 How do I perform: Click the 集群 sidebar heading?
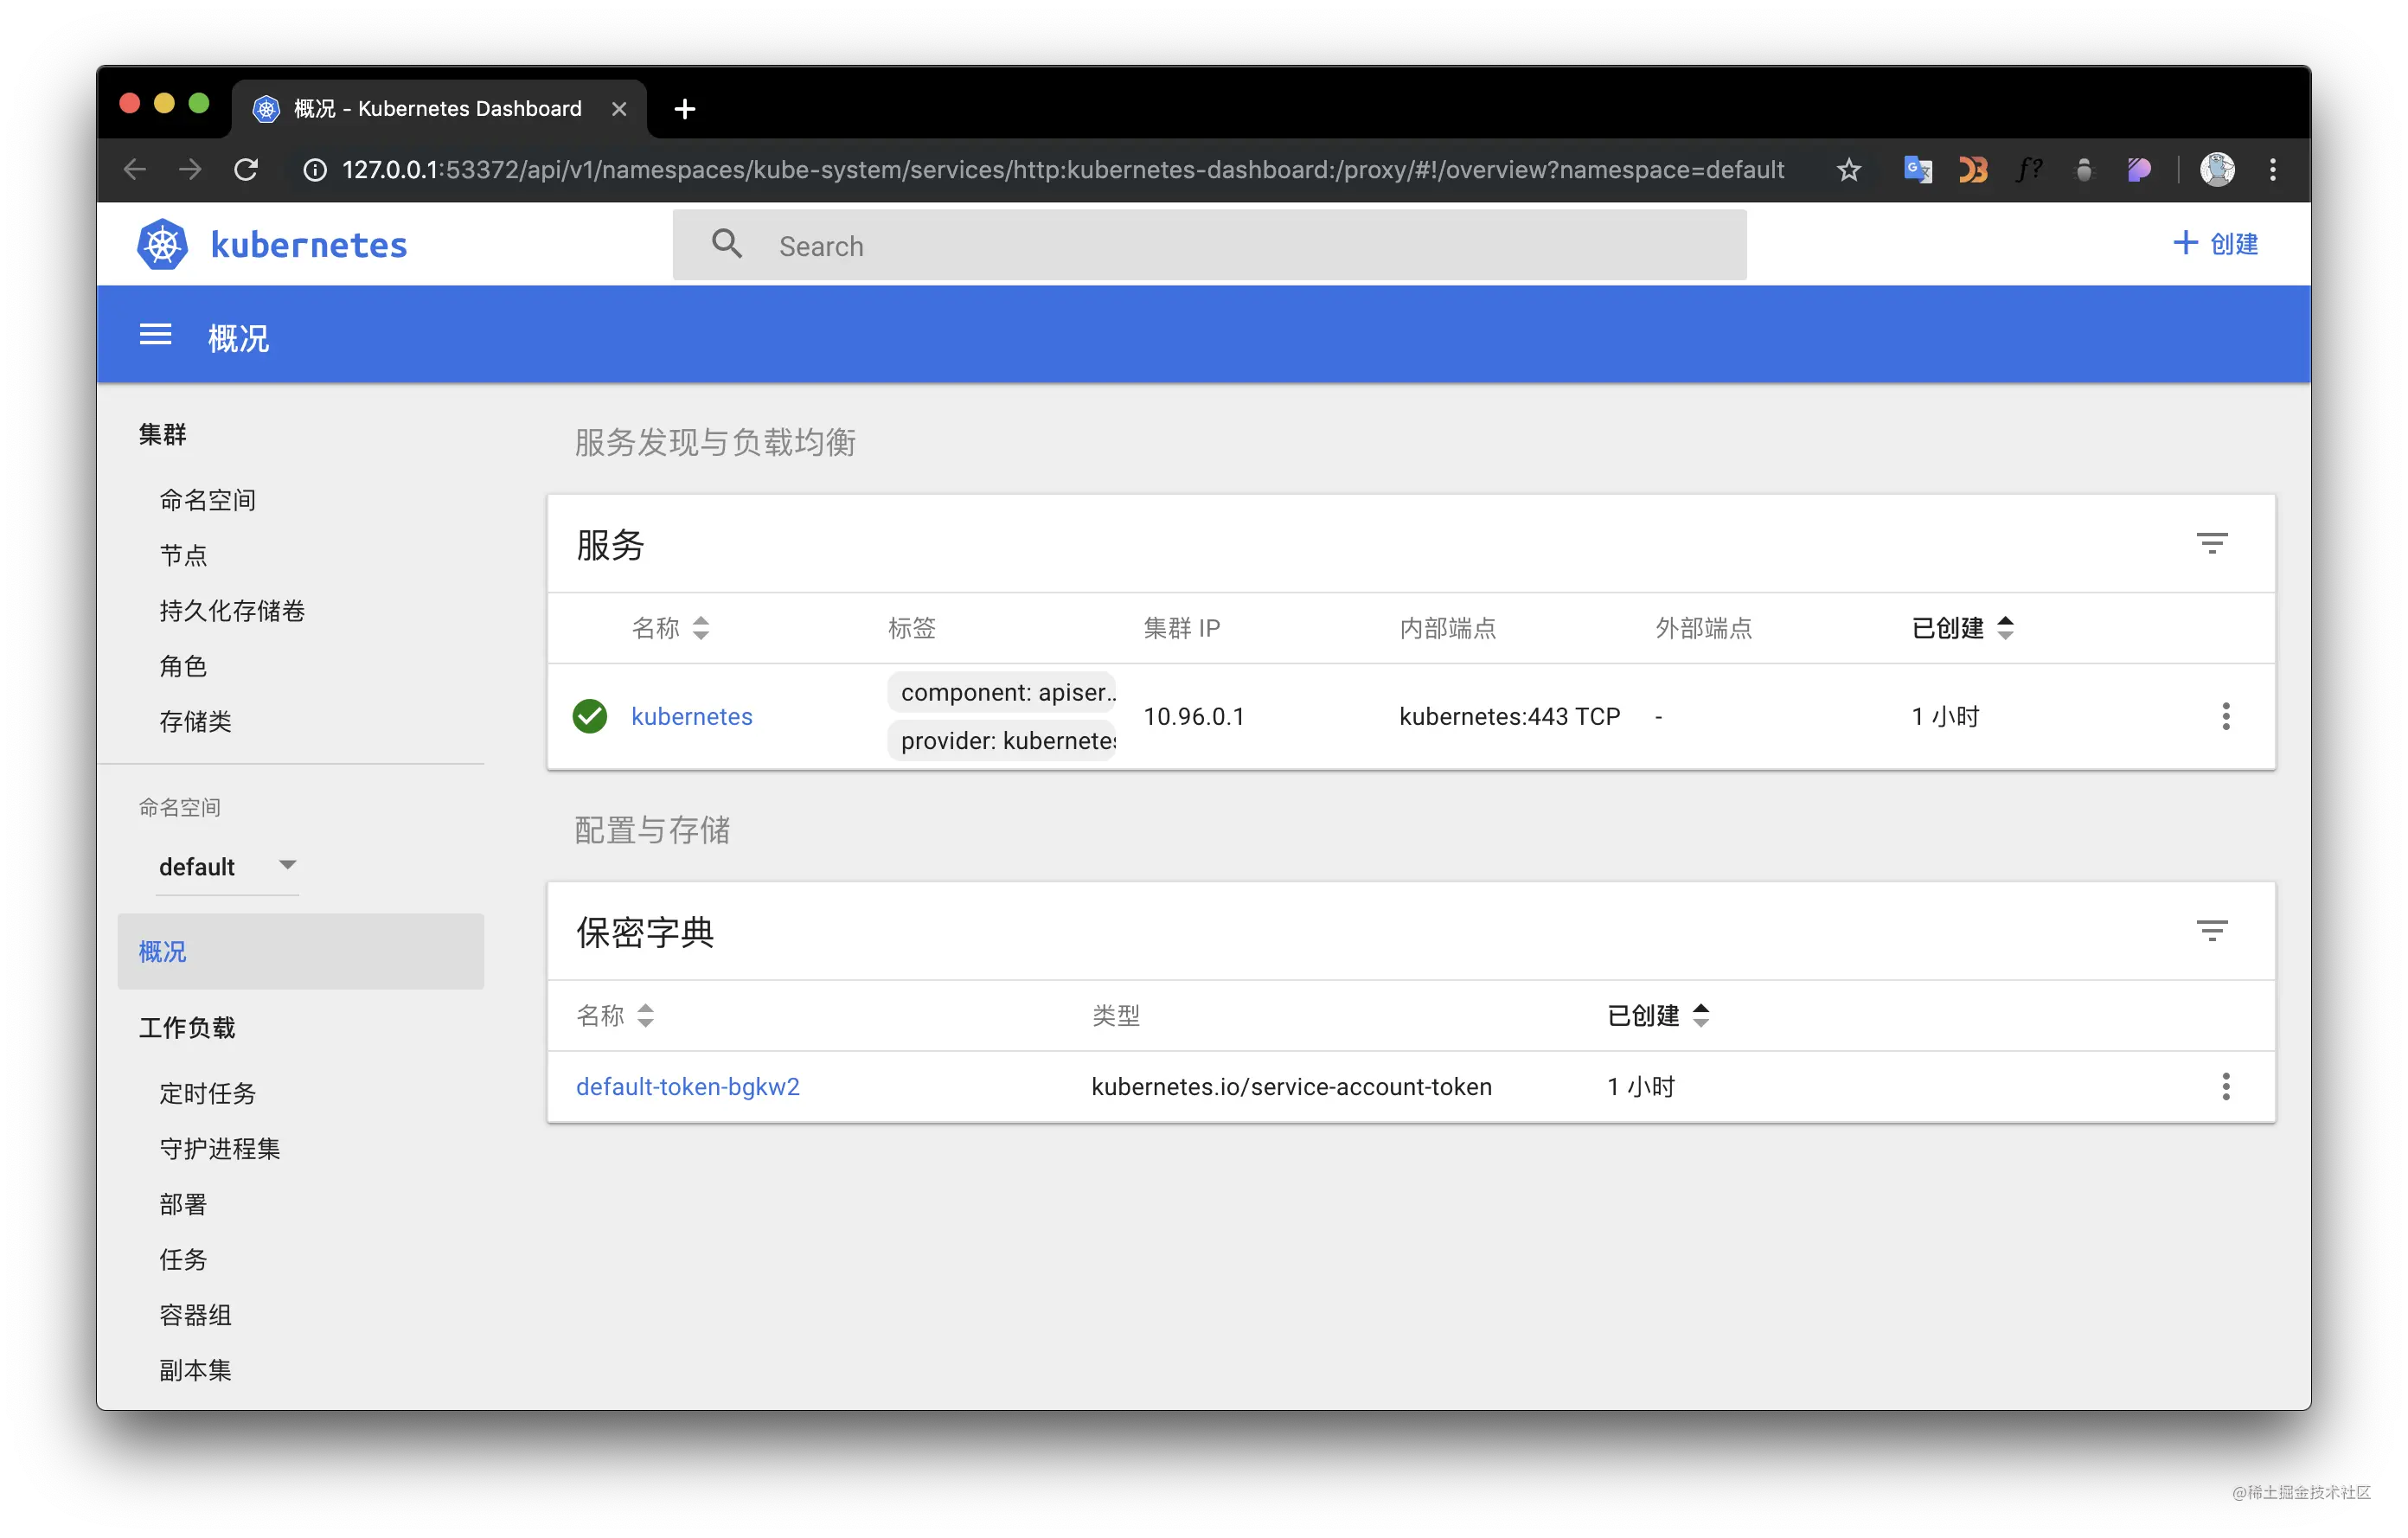(163, 434)
